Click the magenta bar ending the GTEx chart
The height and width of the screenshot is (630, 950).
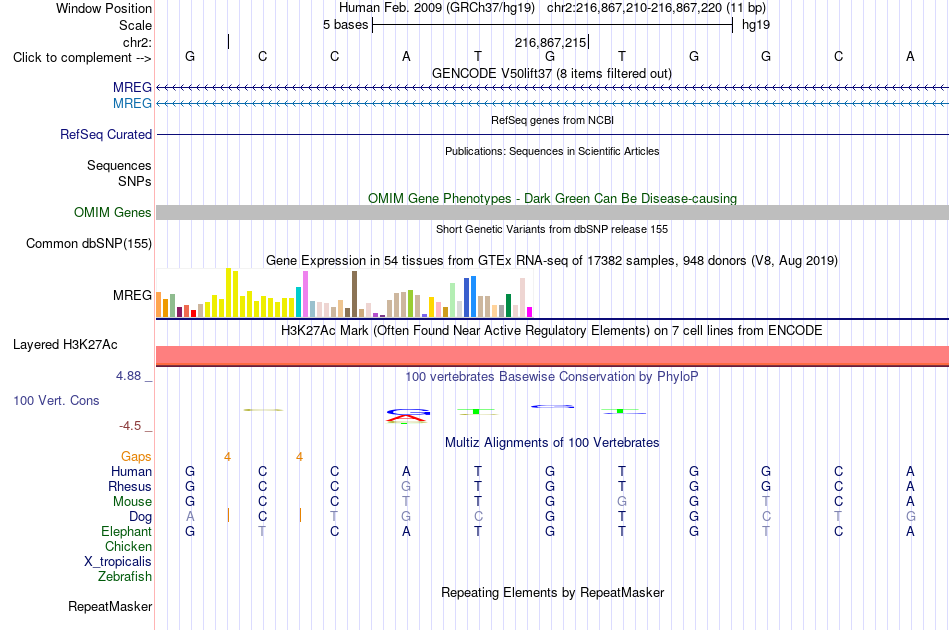[x=530, y=312]
